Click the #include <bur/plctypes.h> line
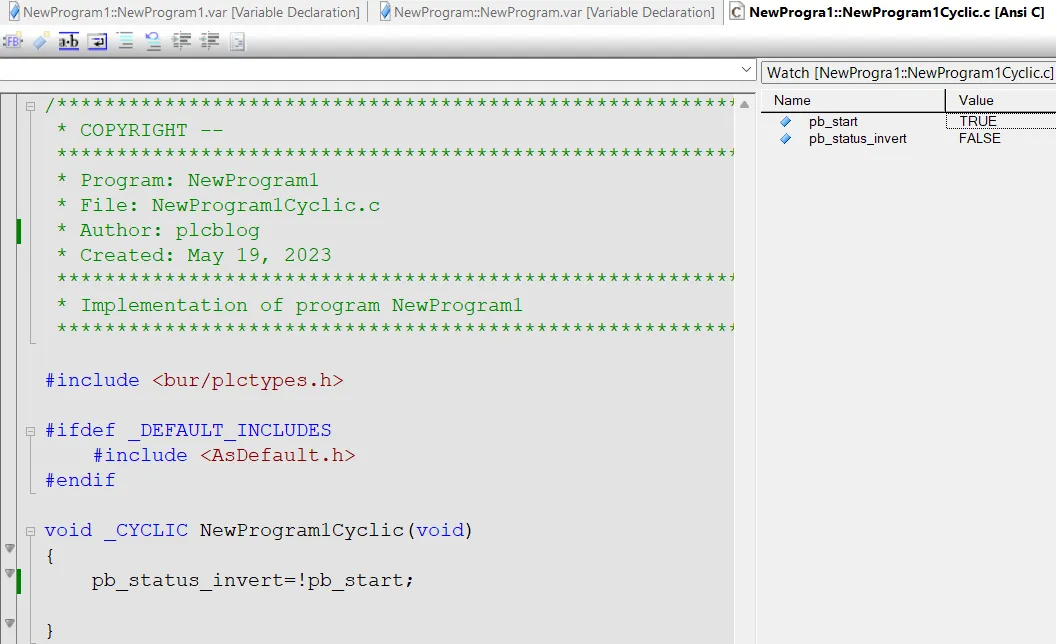1056x644 pixels. tap(194, 381)
